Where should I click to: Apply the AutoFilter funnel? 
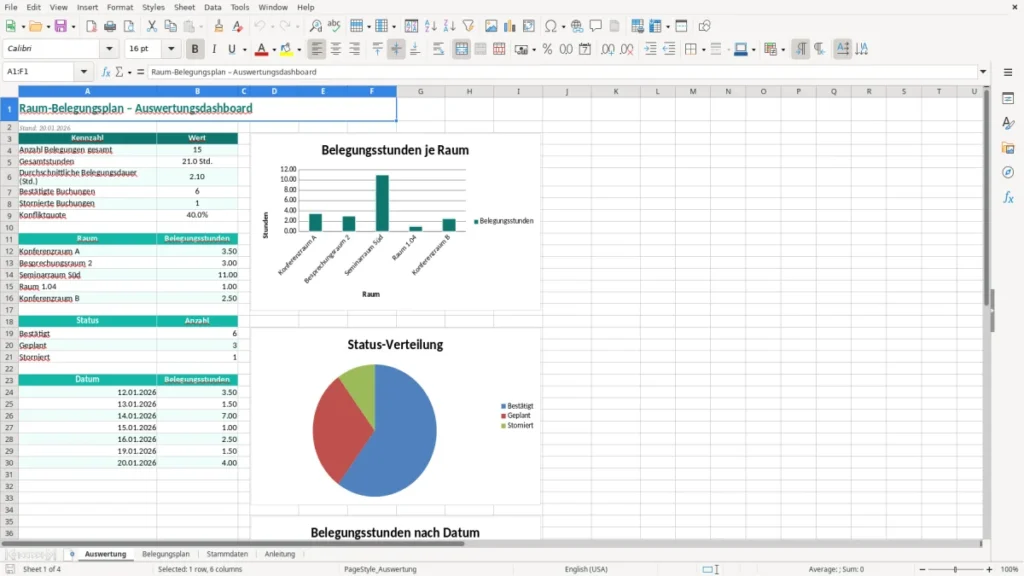point(468,26)
